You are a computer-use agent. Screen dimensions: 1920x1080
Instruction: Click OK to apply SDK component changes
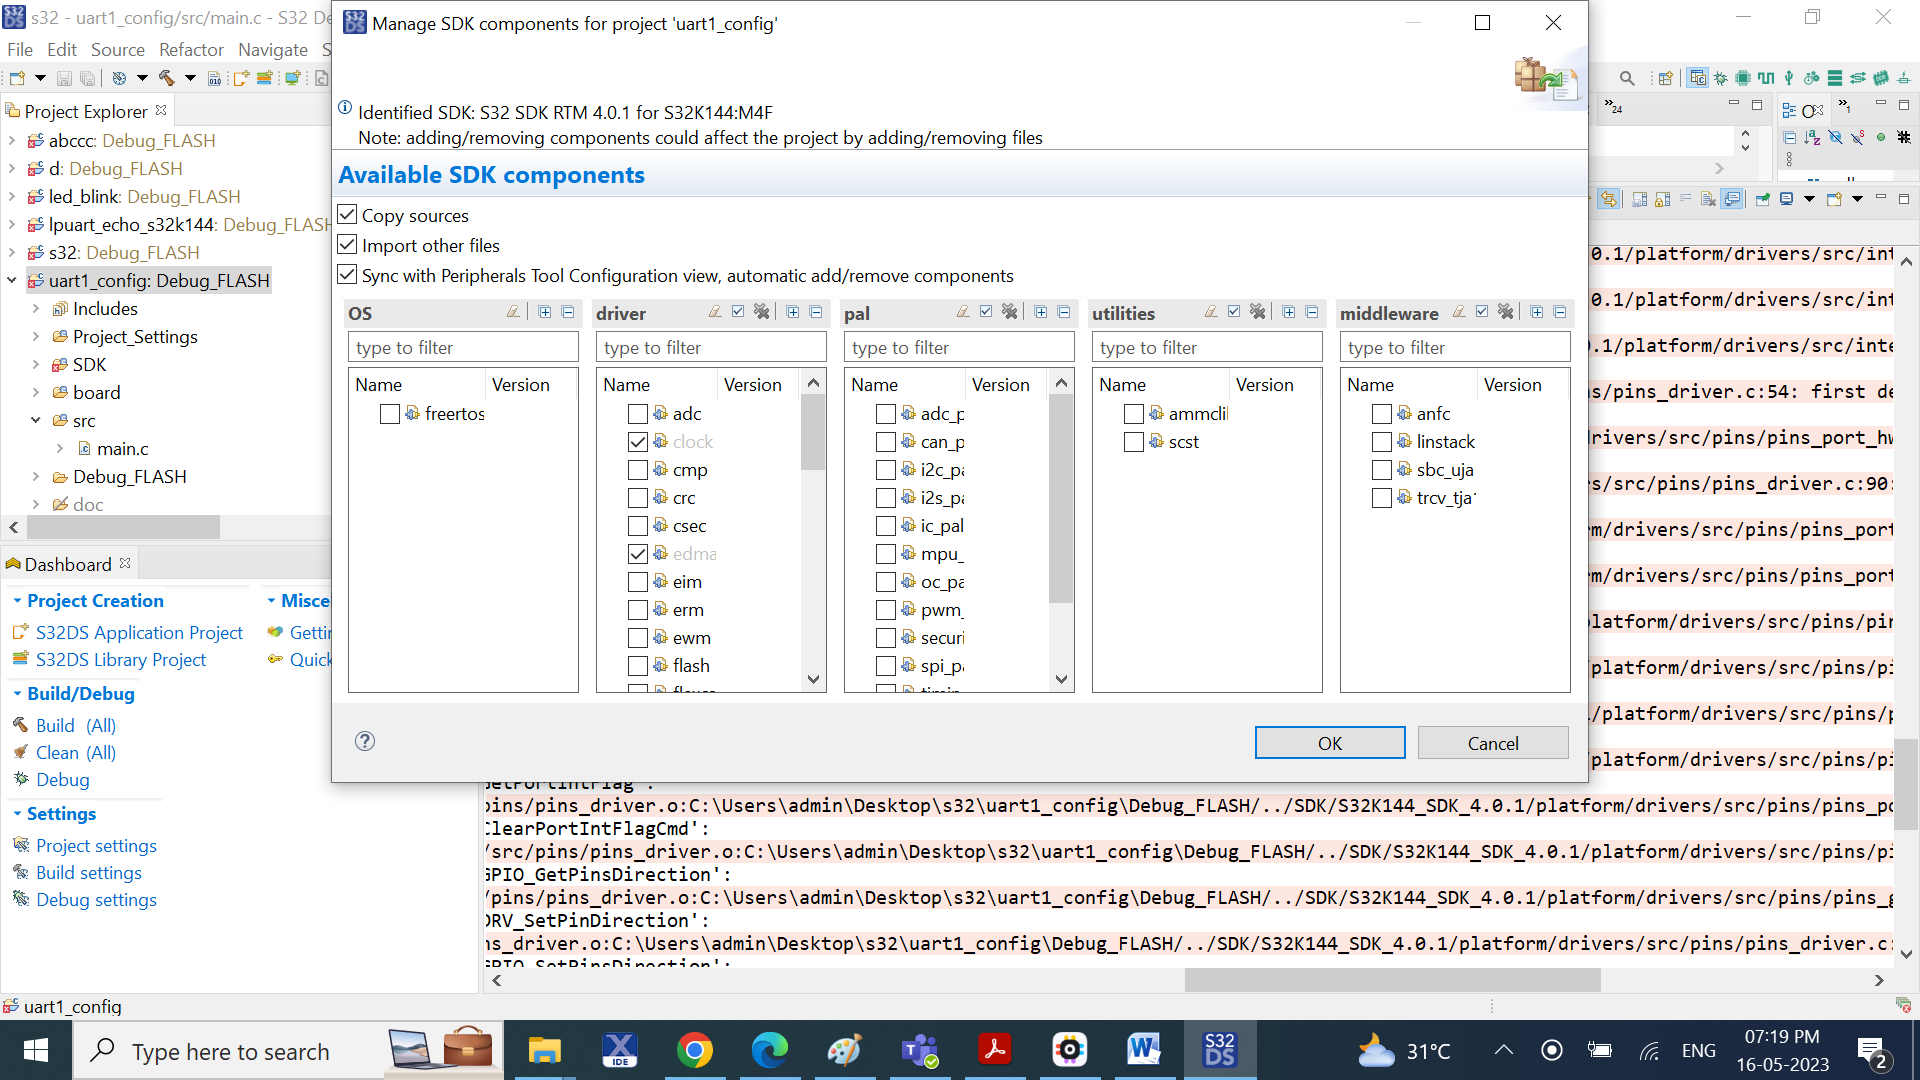(1329, 742)
